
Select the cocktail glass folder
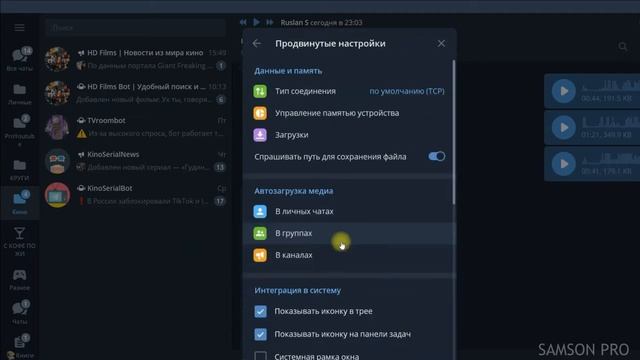coord(20,241)
